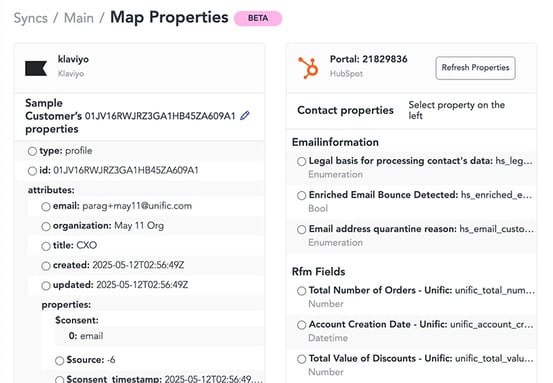Image resolution: width=553 pixels, height=383 pixels.
Task: Click the 'Portal: 21829836' title
Action: coord(369,59)
